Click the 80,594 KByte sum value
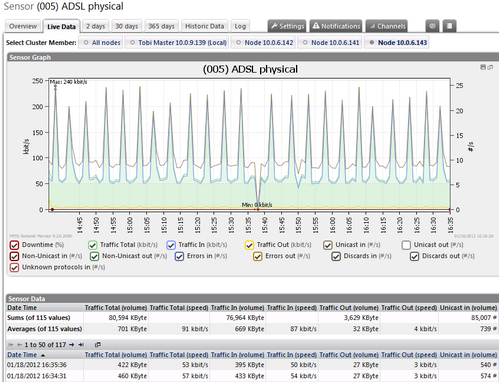This screenshot has width=499, height=382. point(128,318)
